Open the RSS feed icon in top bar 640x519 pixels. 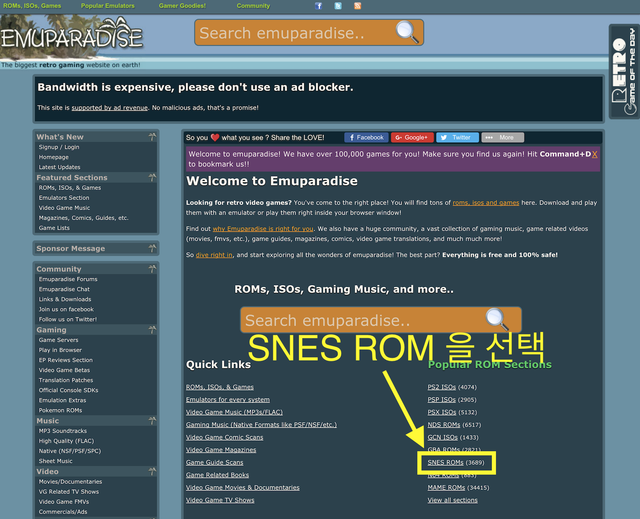click(x=358, y=6)
